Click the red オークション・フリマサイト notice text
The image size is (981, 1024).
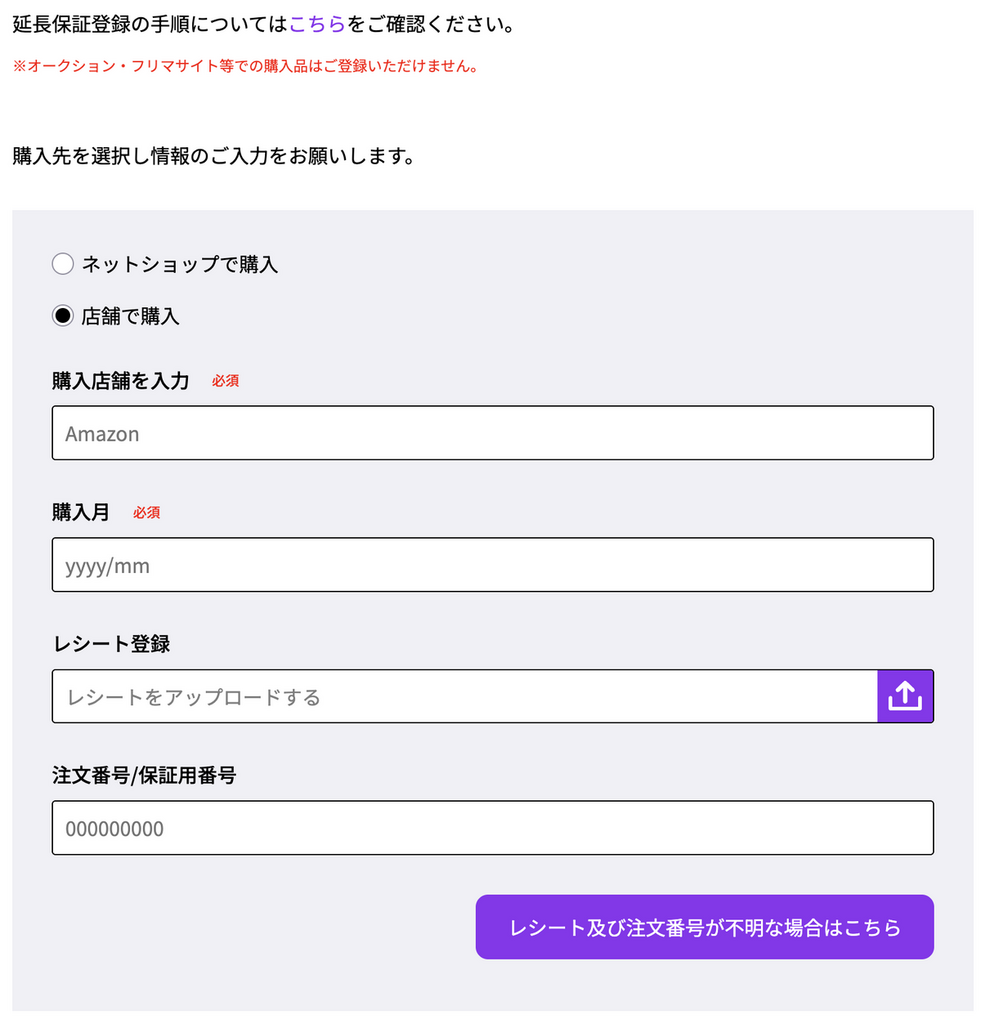click(245, 67)
